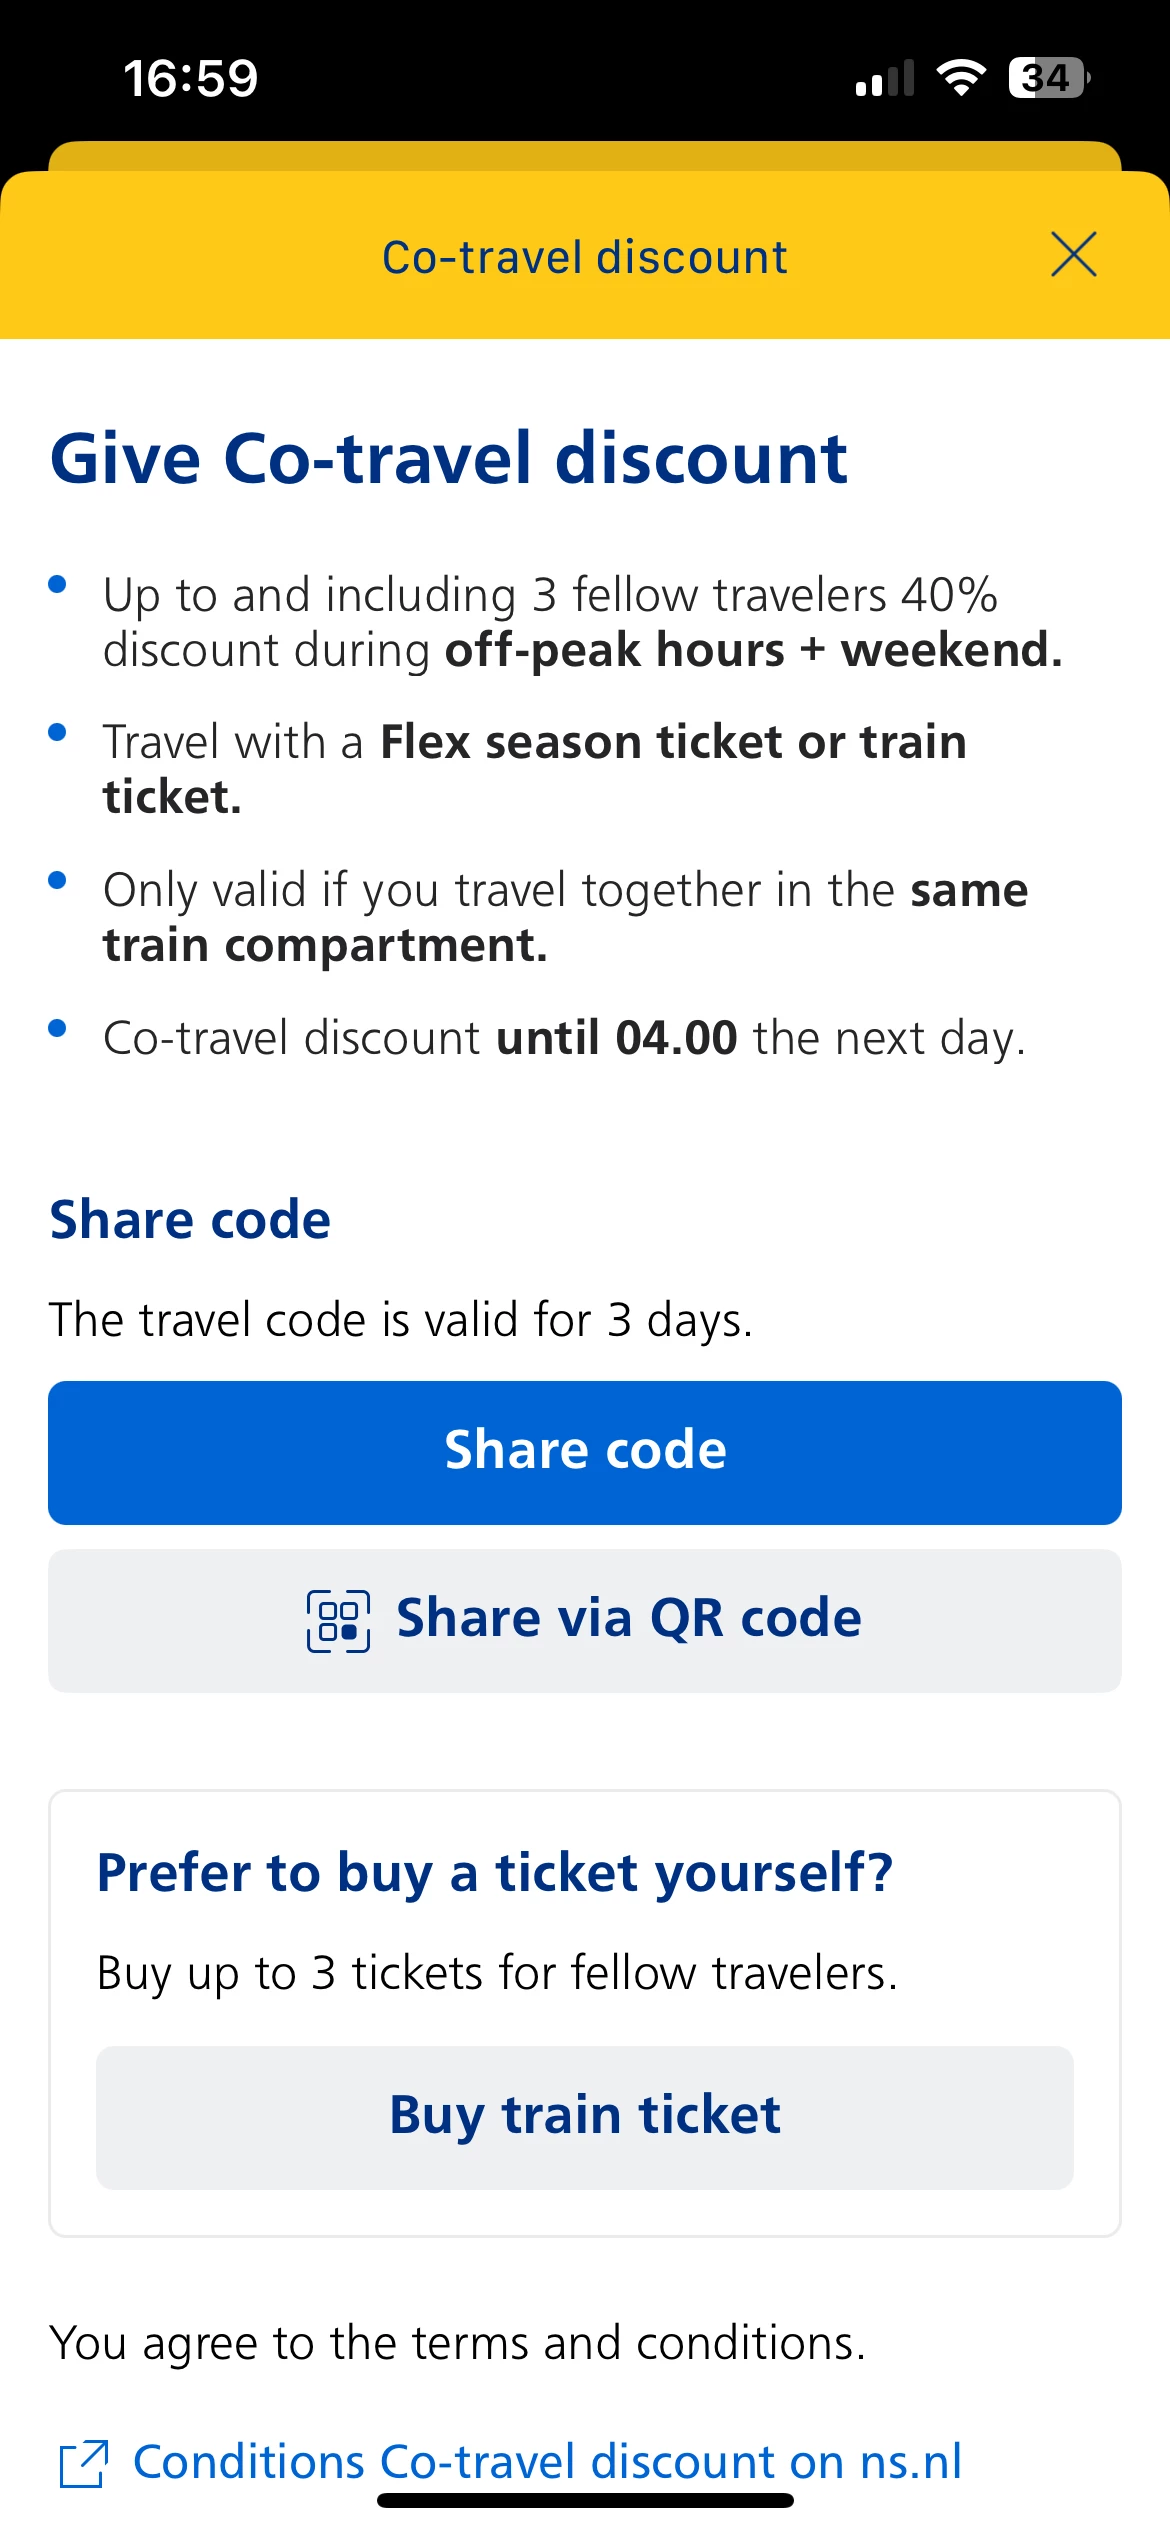Tap the Prefer to buy a ticket yourself heading
1170x2532 pixels.
pos(494,1872)
